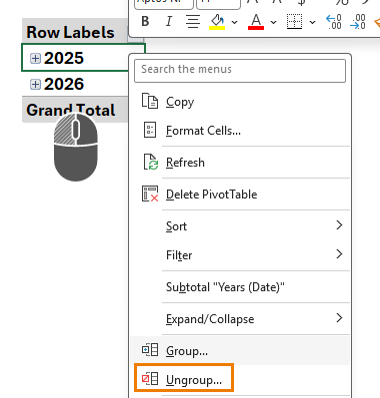Screen dimensions: 380x398
Task: Open the fill color dropdown arrow
Action: point(235,22)
